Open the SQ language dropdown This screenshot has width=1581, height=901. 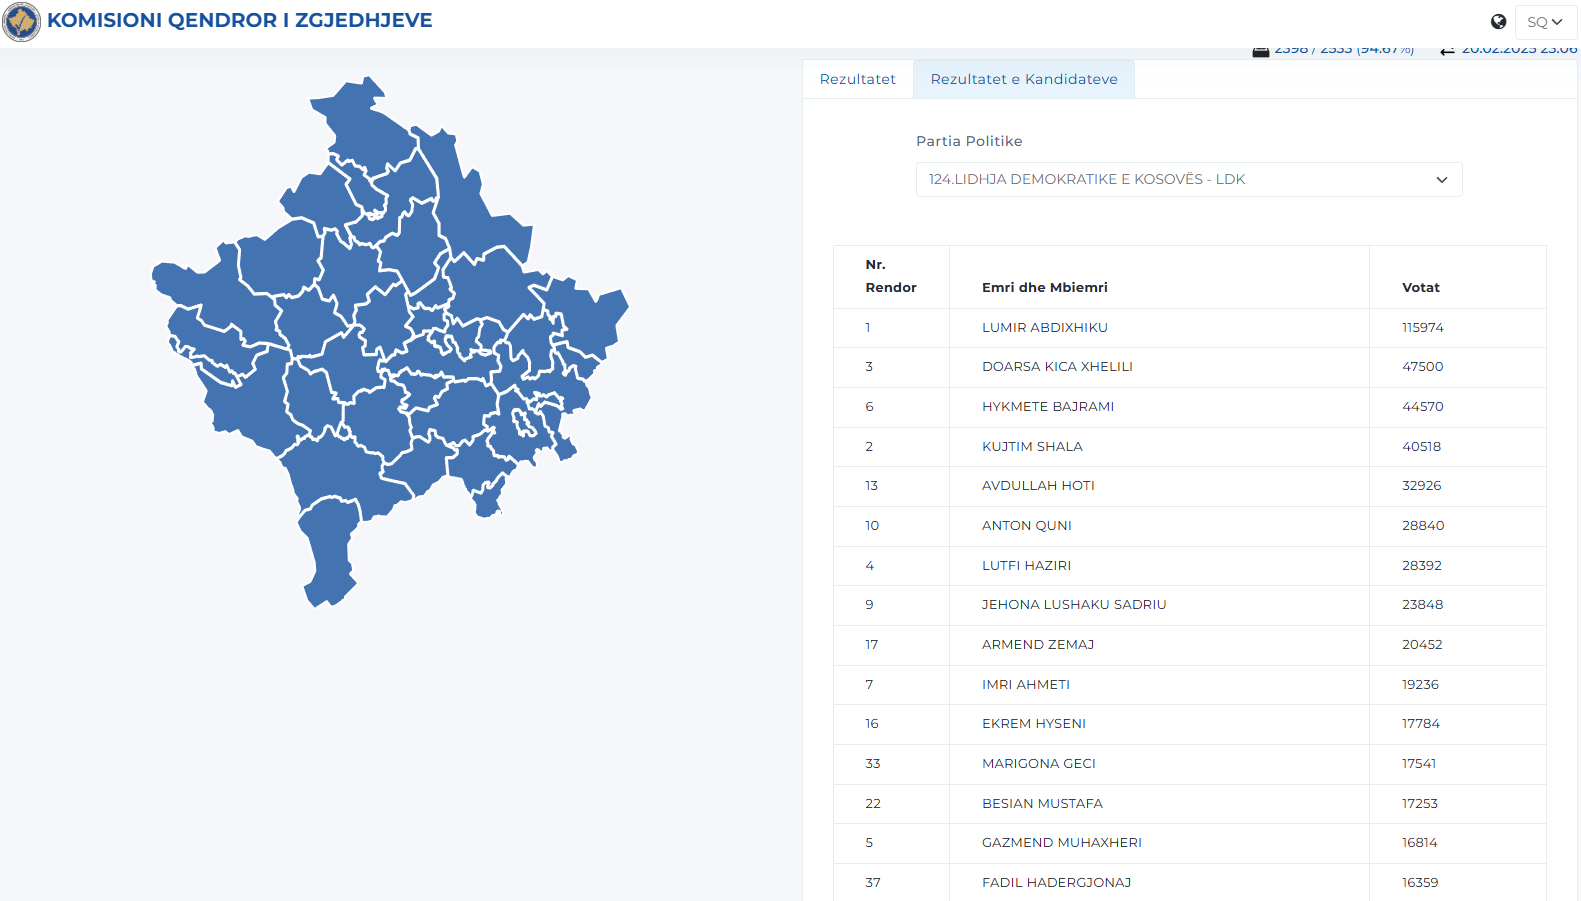pos(1544,22)
